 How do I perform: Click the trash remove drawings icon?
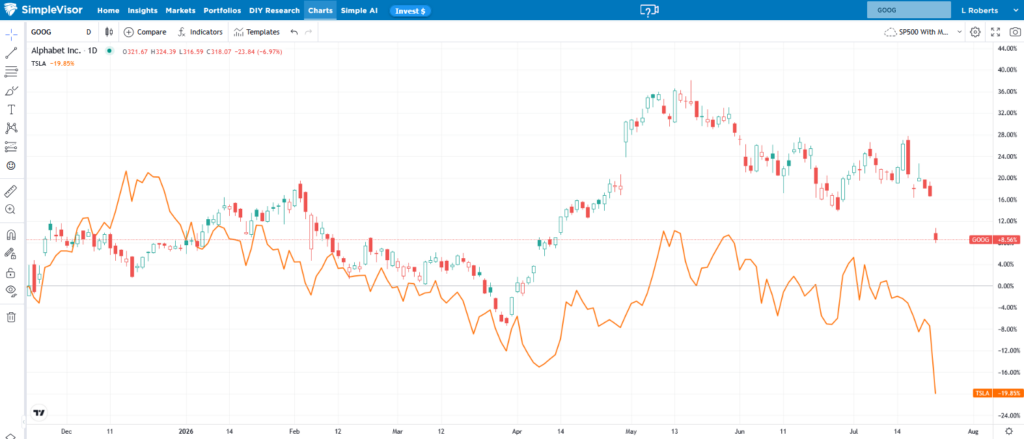pyautogui.click(x=11, y=317)
